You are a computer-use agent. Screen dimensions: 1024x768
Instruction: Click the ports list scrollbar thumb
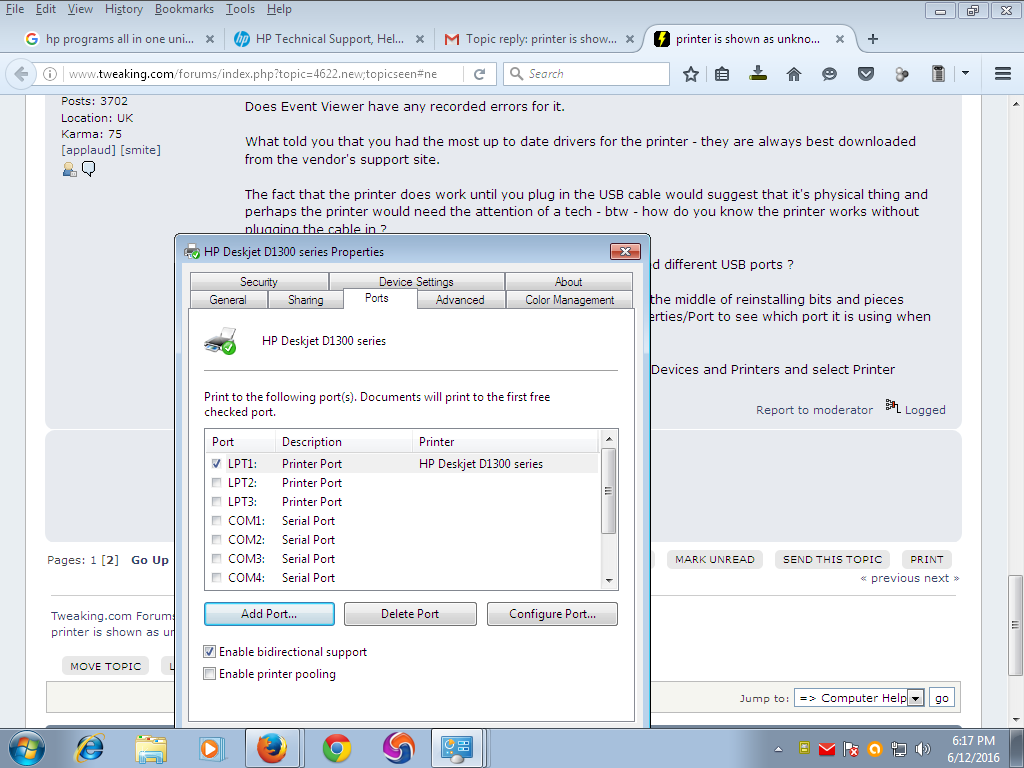[608, 490]
